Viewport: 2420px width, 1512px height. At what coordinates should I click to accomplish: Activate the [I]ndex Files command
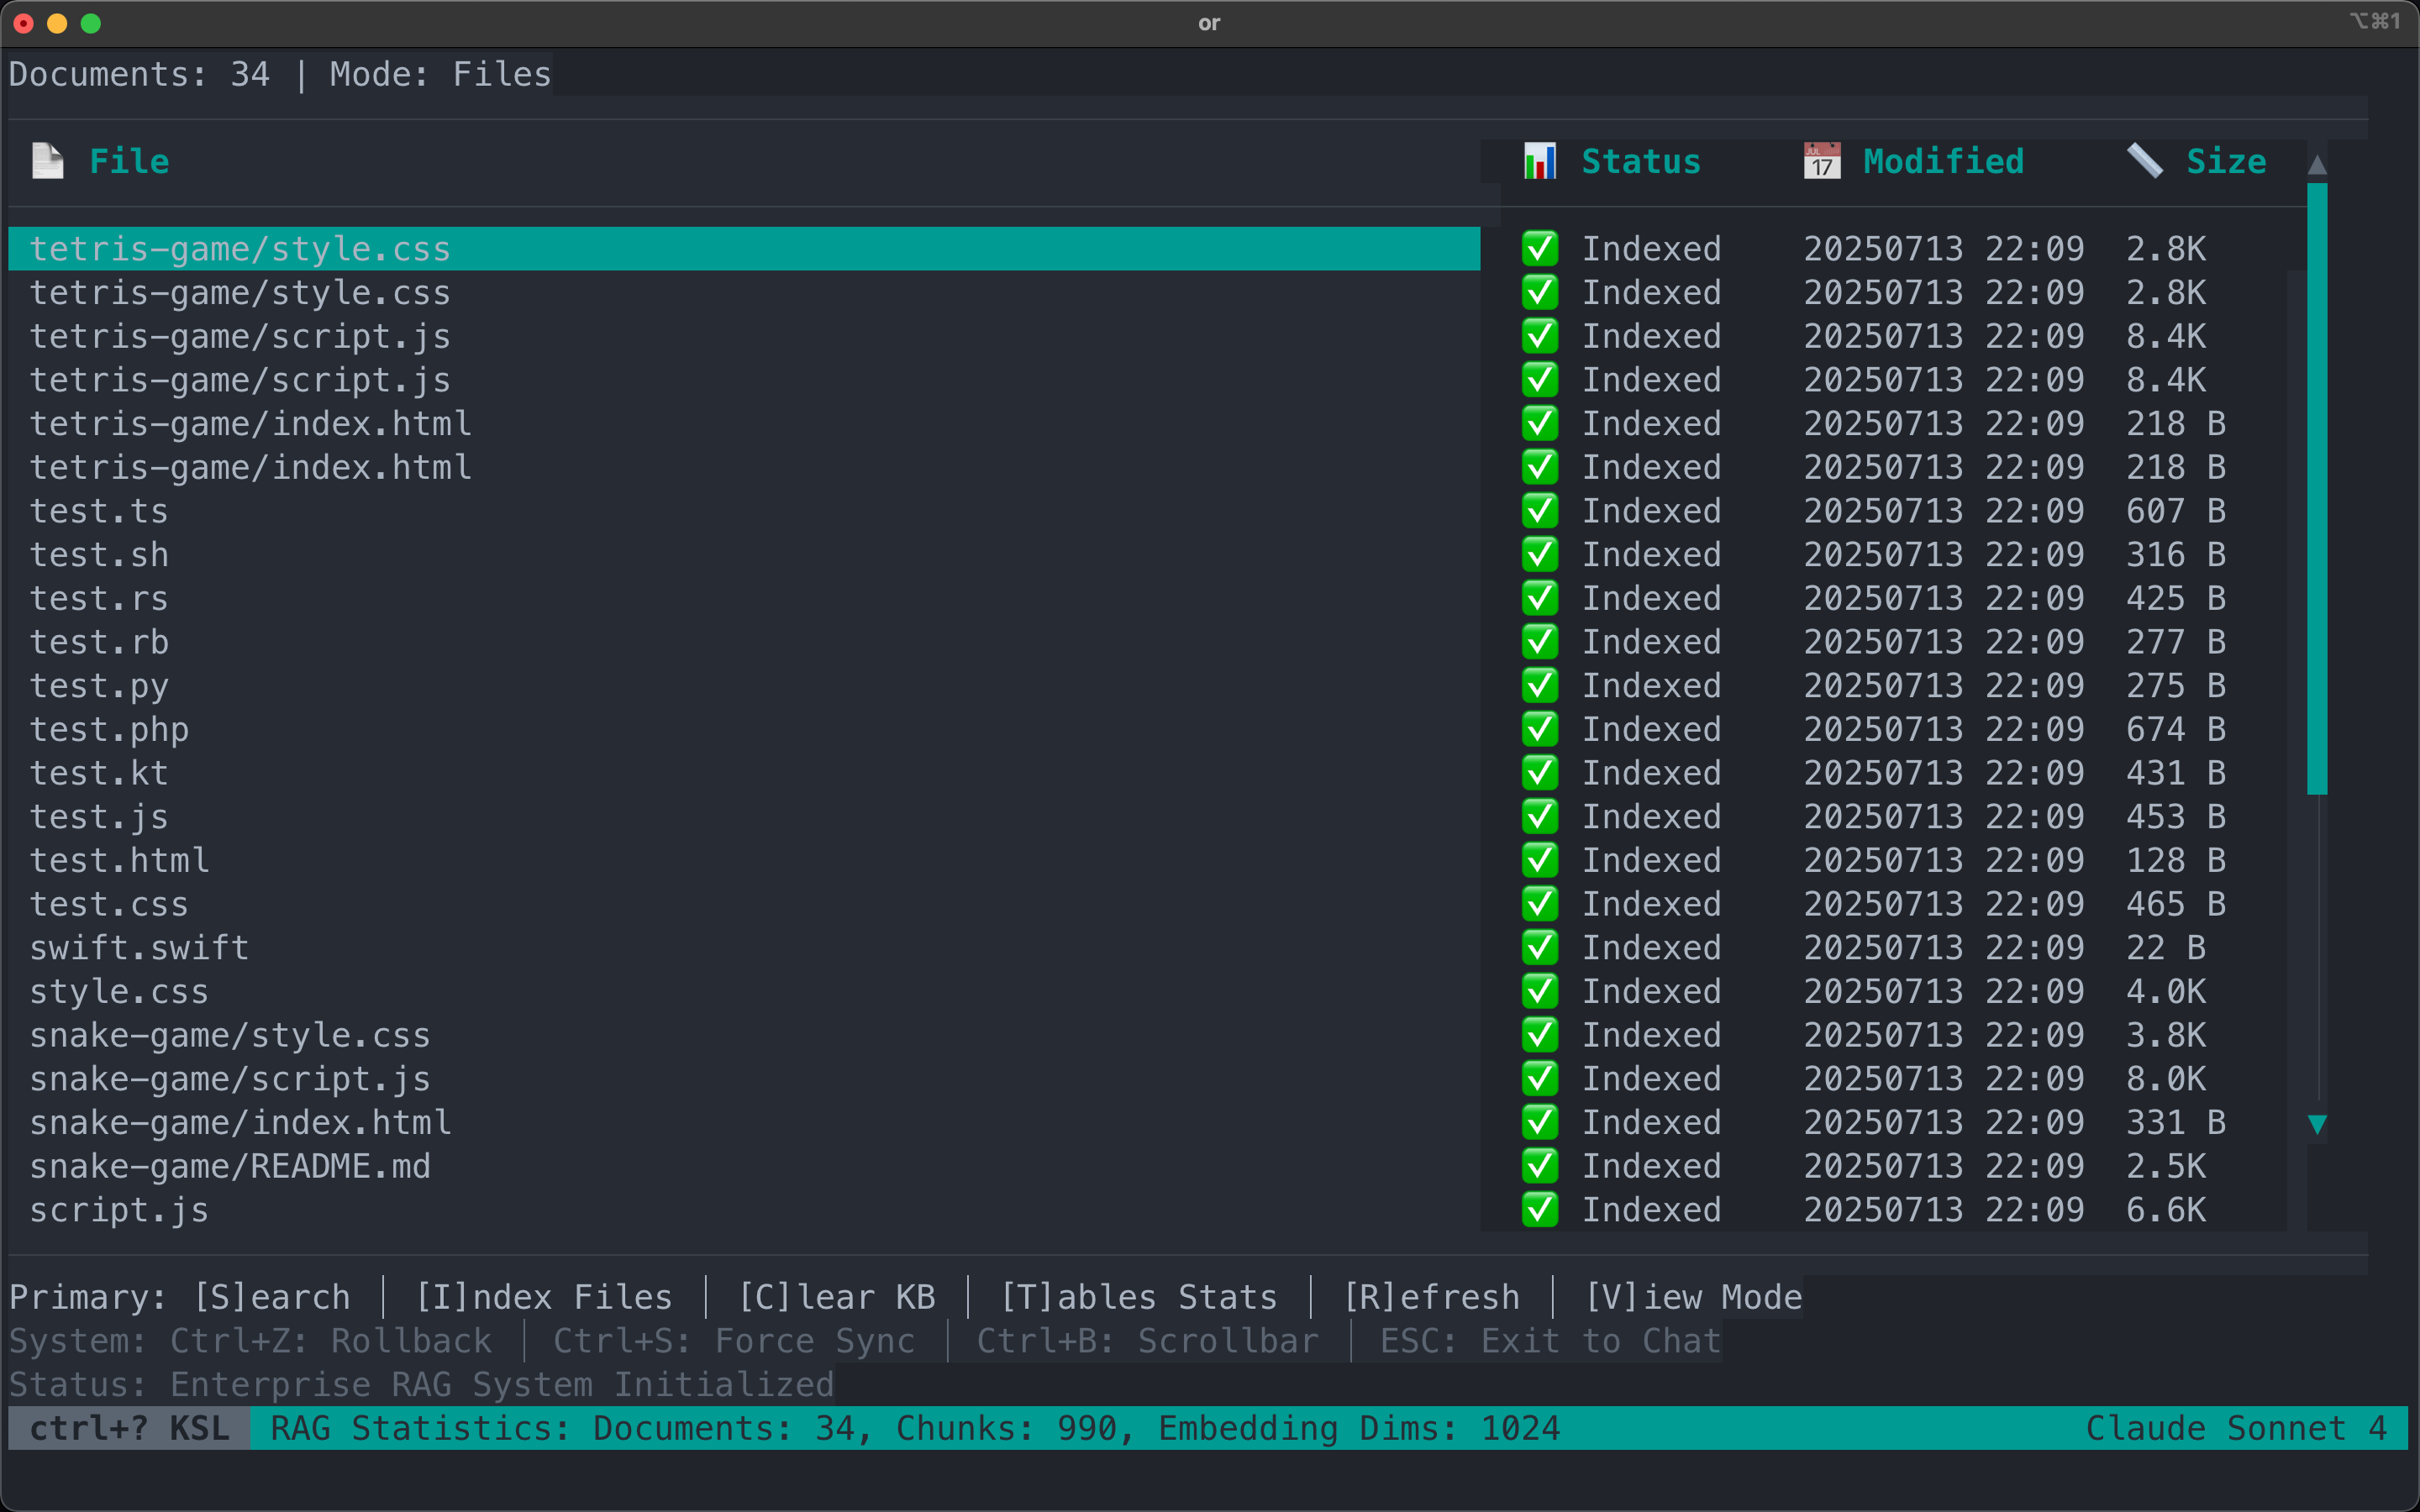point(544,1297)
